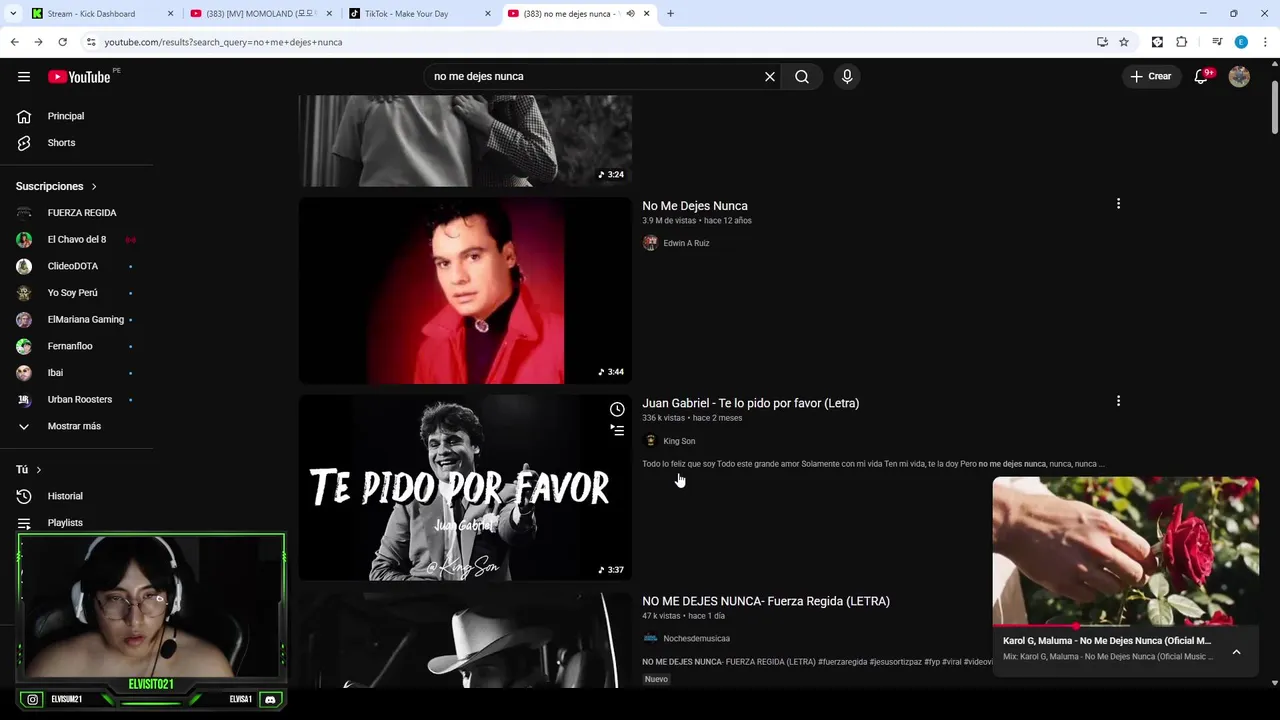Screen dimensions: 1280x720
Task: Visit Nochesdemusicaa channel
Action: [x=696, y=639]
